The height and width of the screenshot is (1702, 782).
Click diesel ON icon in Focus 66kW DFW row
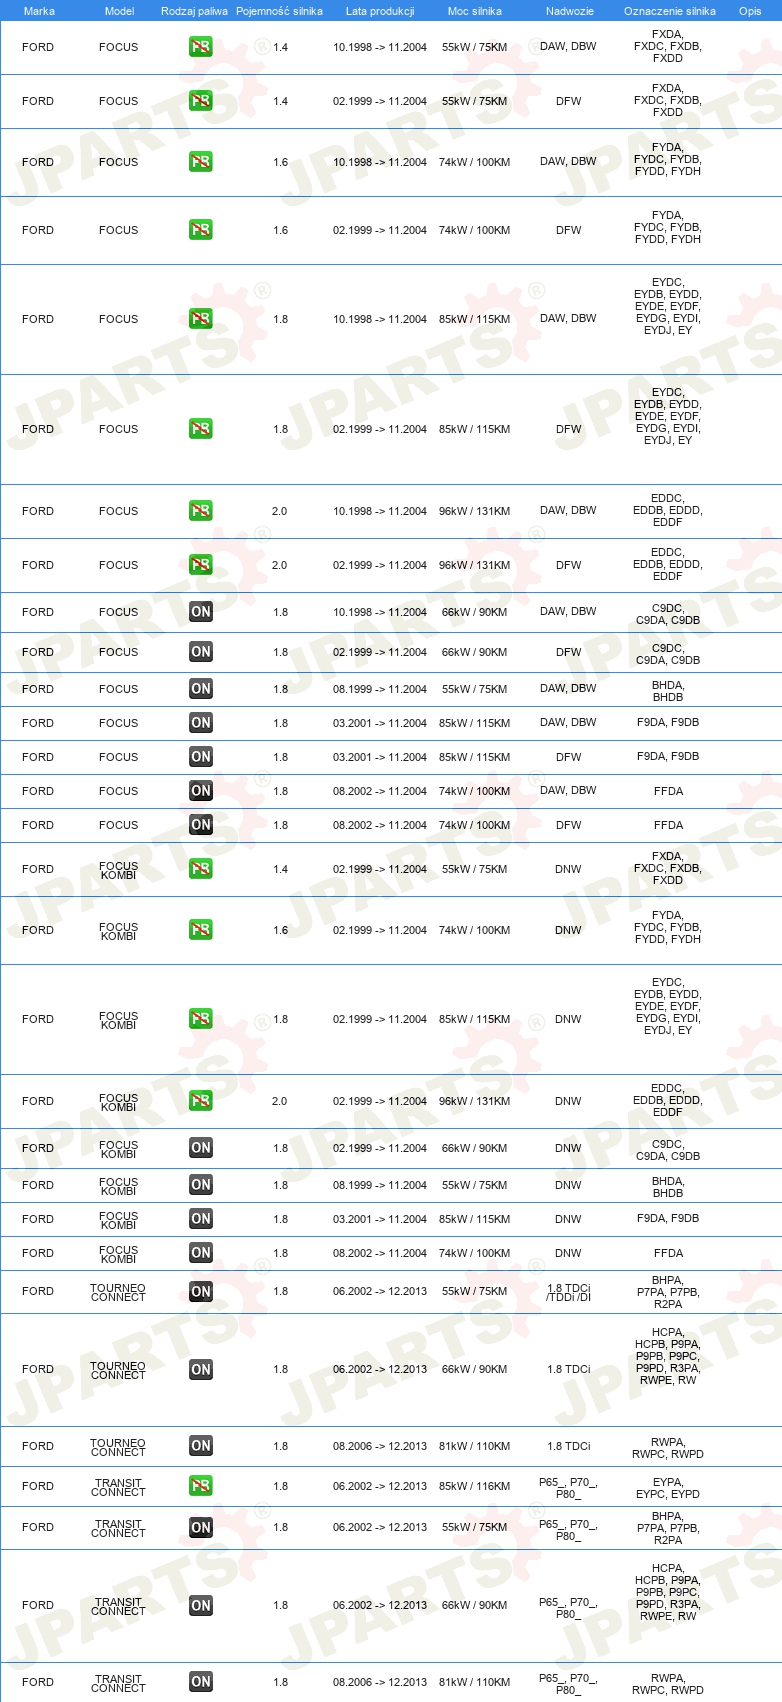[x=200, y=652]
